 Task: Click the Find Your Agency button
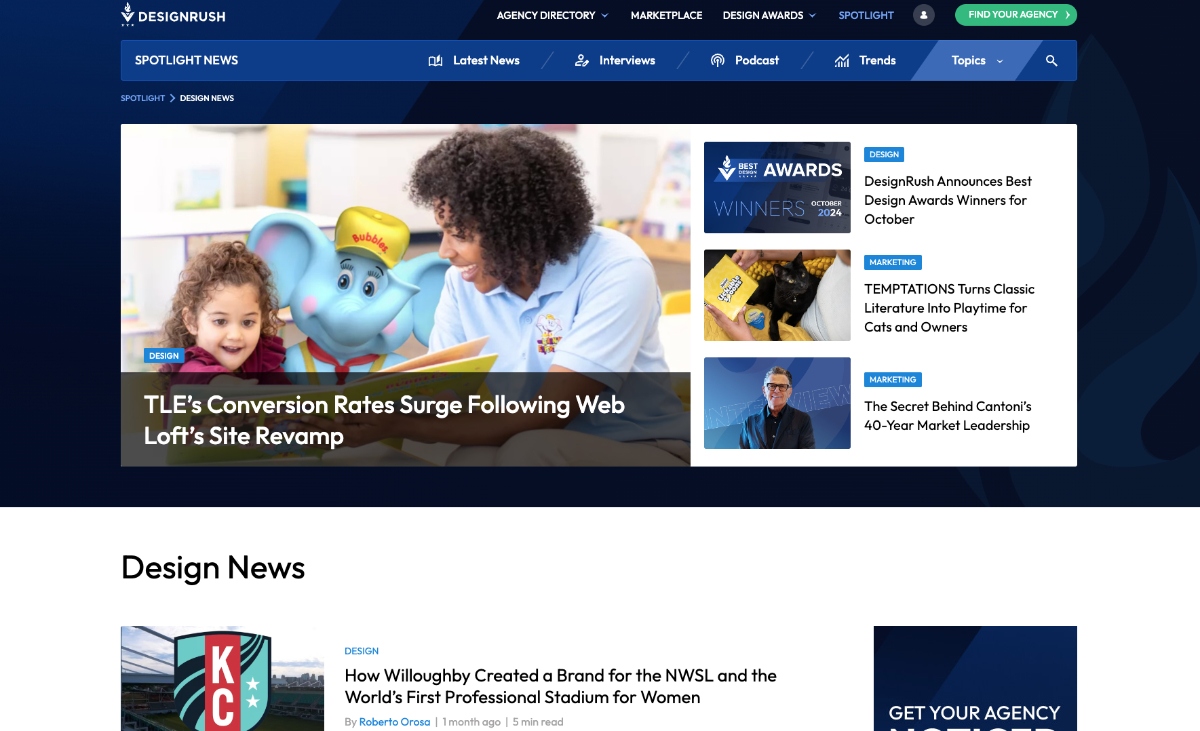point(1016,15)
